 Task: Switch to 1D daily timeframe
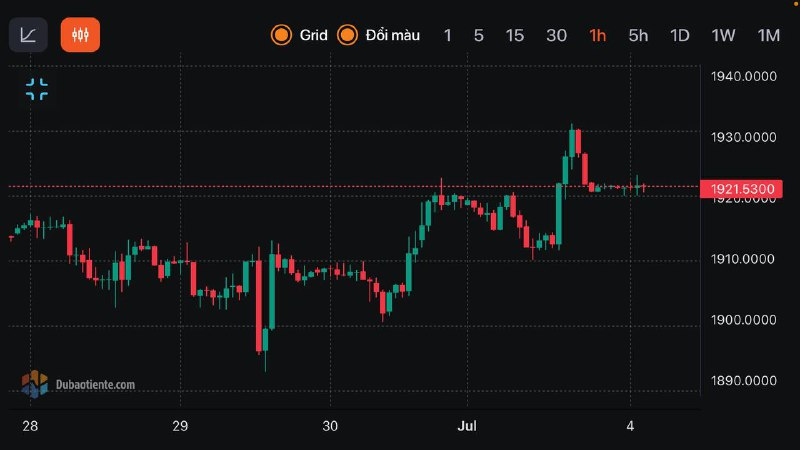tap(680, 35)
